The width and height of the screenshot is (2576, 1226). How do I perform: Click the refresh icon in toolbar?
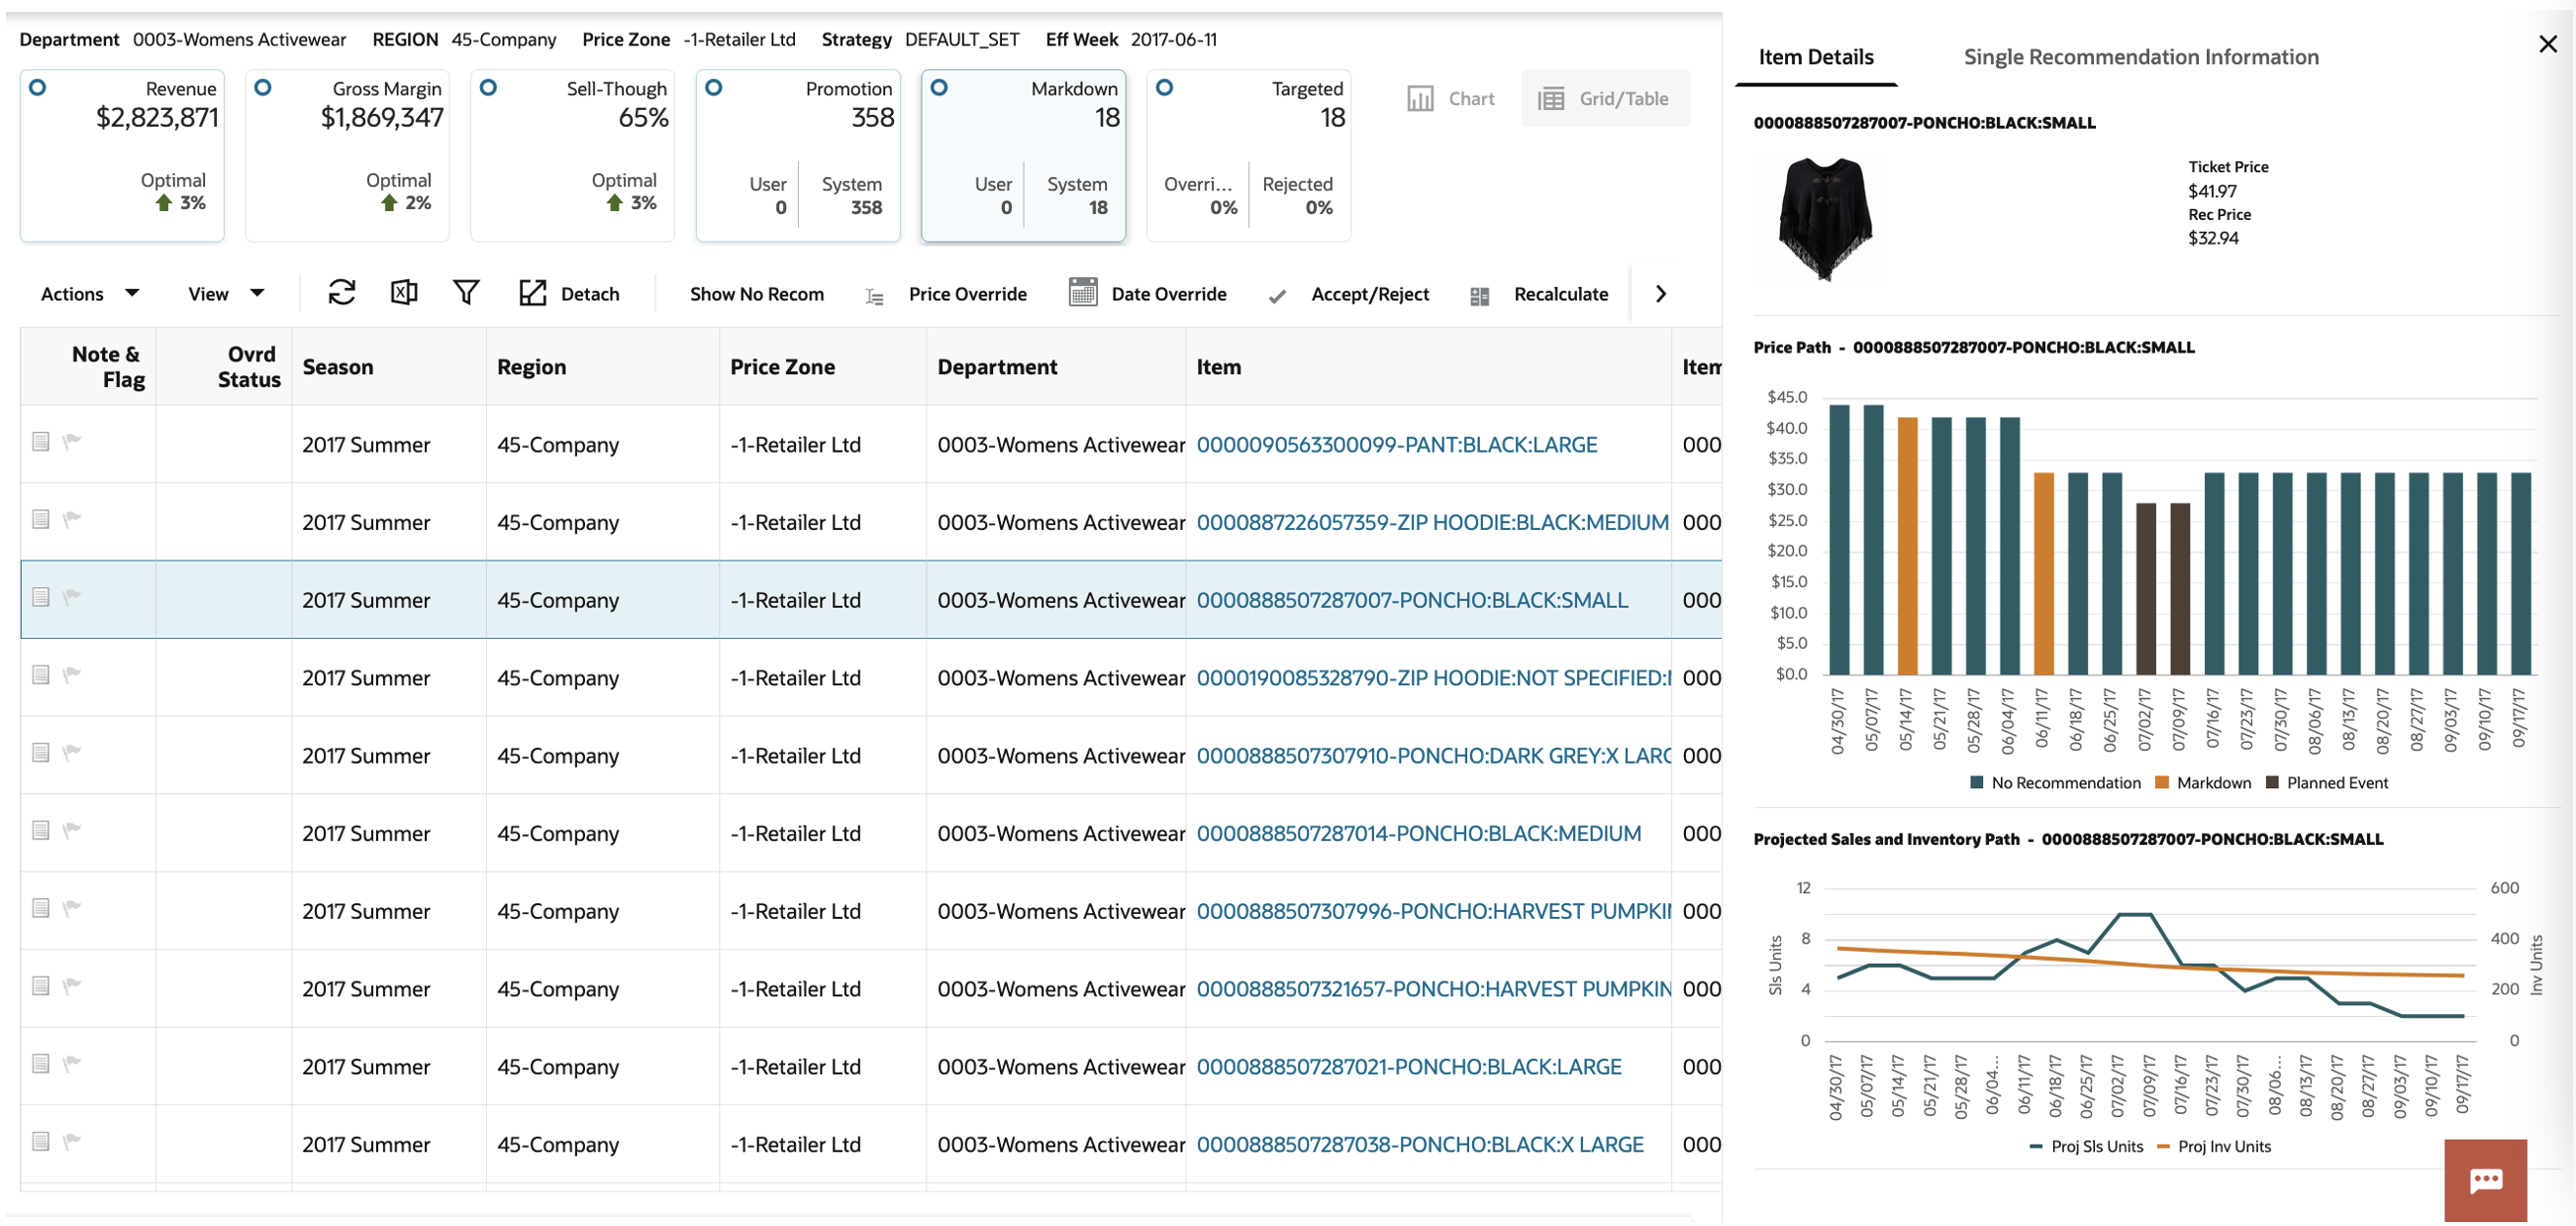tap(342, 293)
